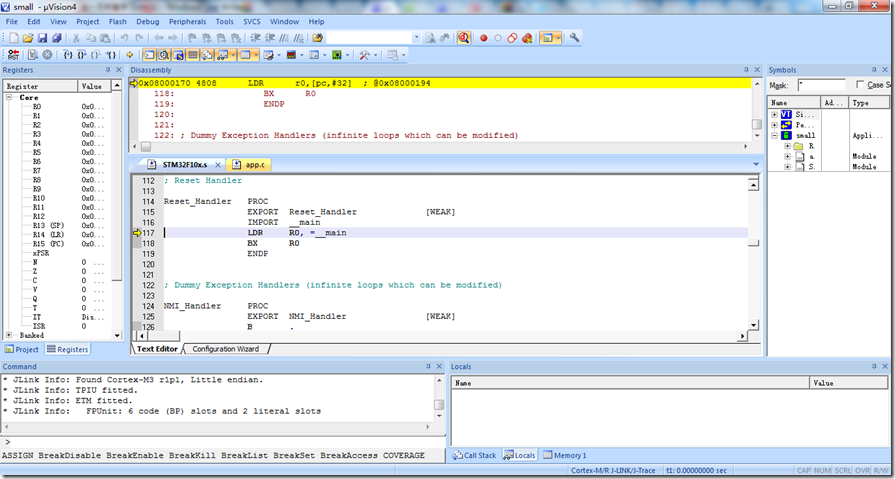Open the Flash menu
The width and height of the screenshot is (895, 479).
(x=118, y=22)
